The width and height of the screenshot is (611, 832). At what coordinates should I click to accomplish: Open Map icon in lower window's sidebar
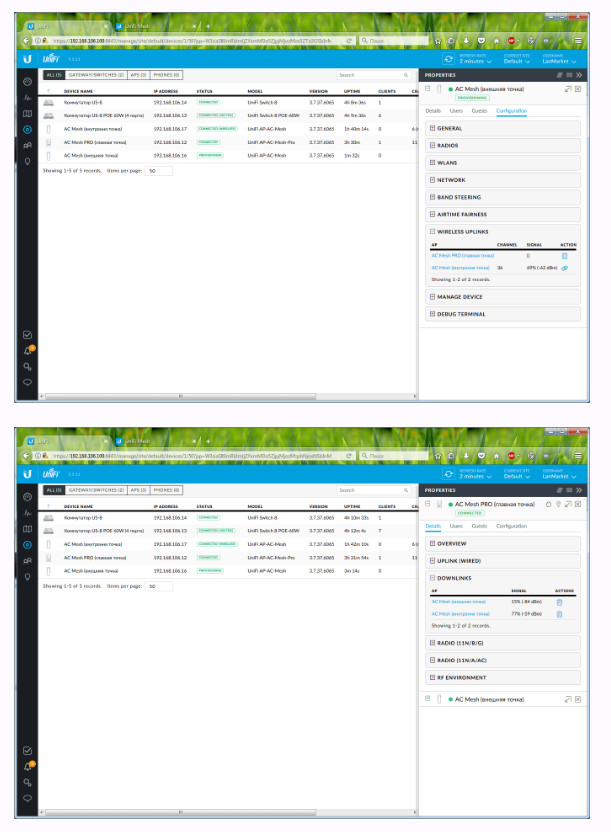(28, 529)
